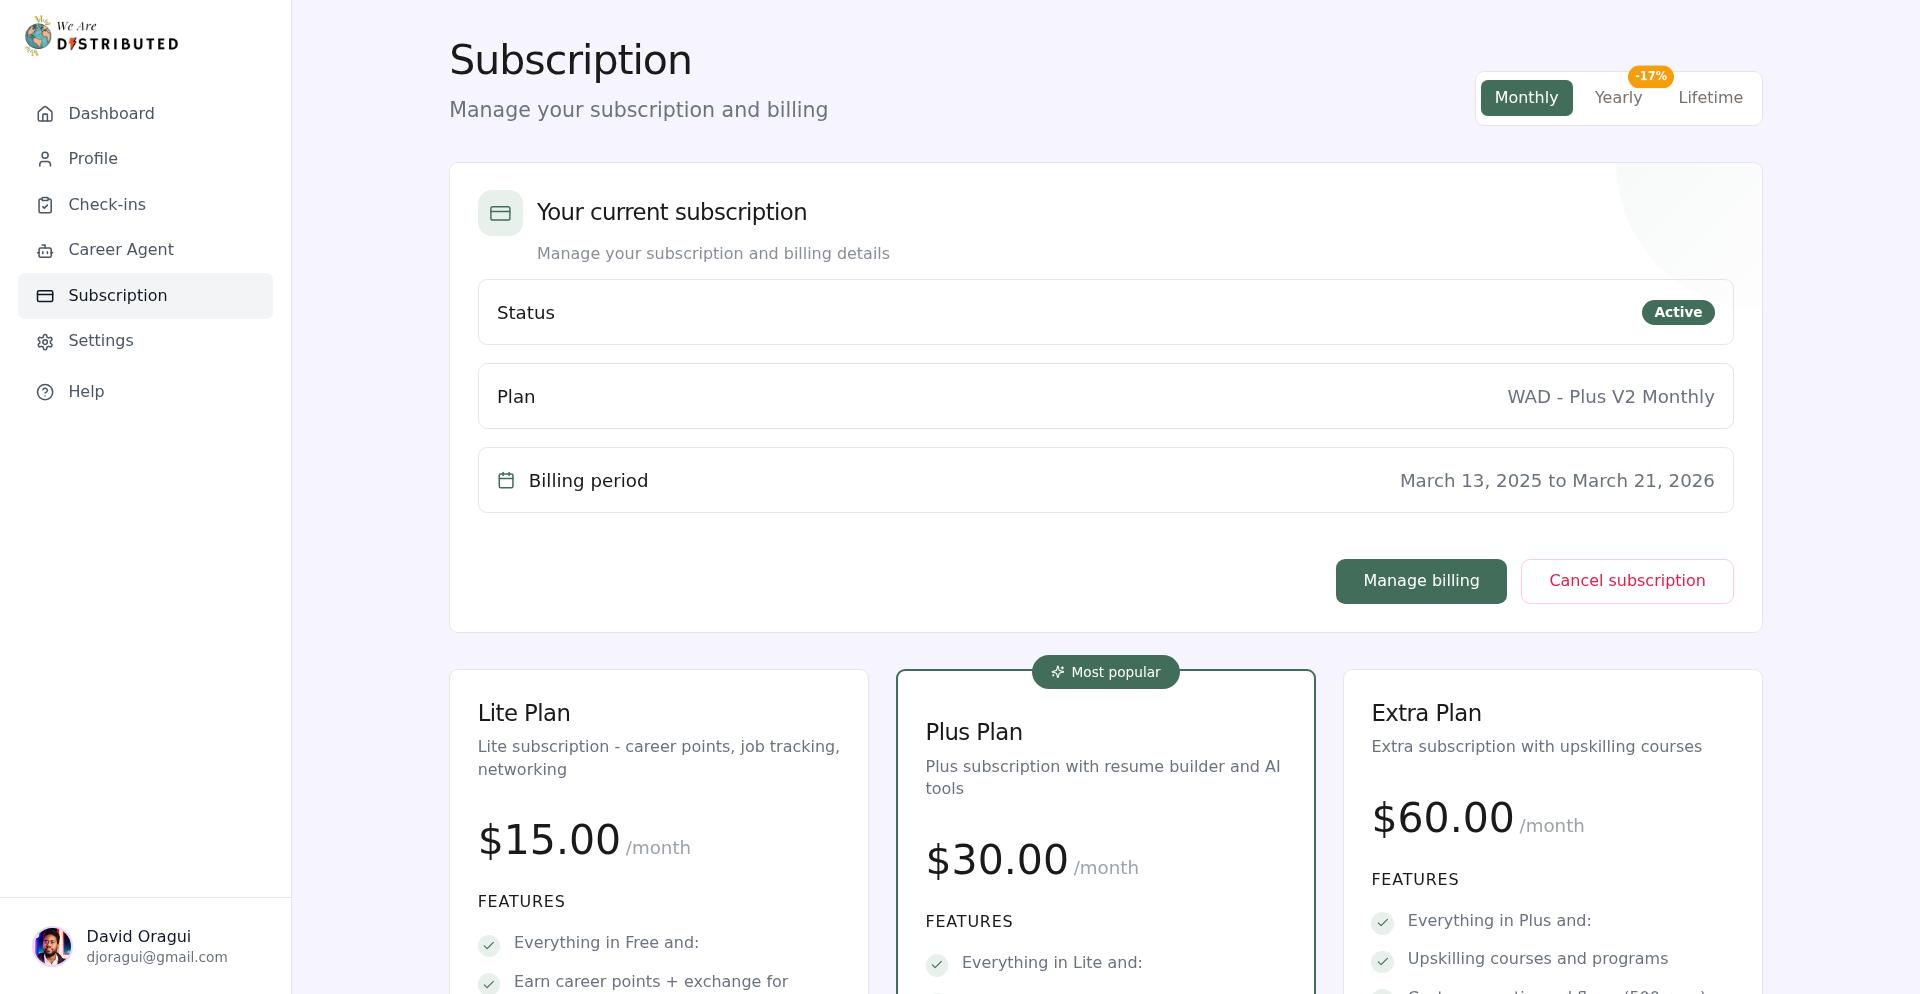This screenshot has width=1920, height=994.
Task: Click Cancel subscription
Action: click(1627, 580)
